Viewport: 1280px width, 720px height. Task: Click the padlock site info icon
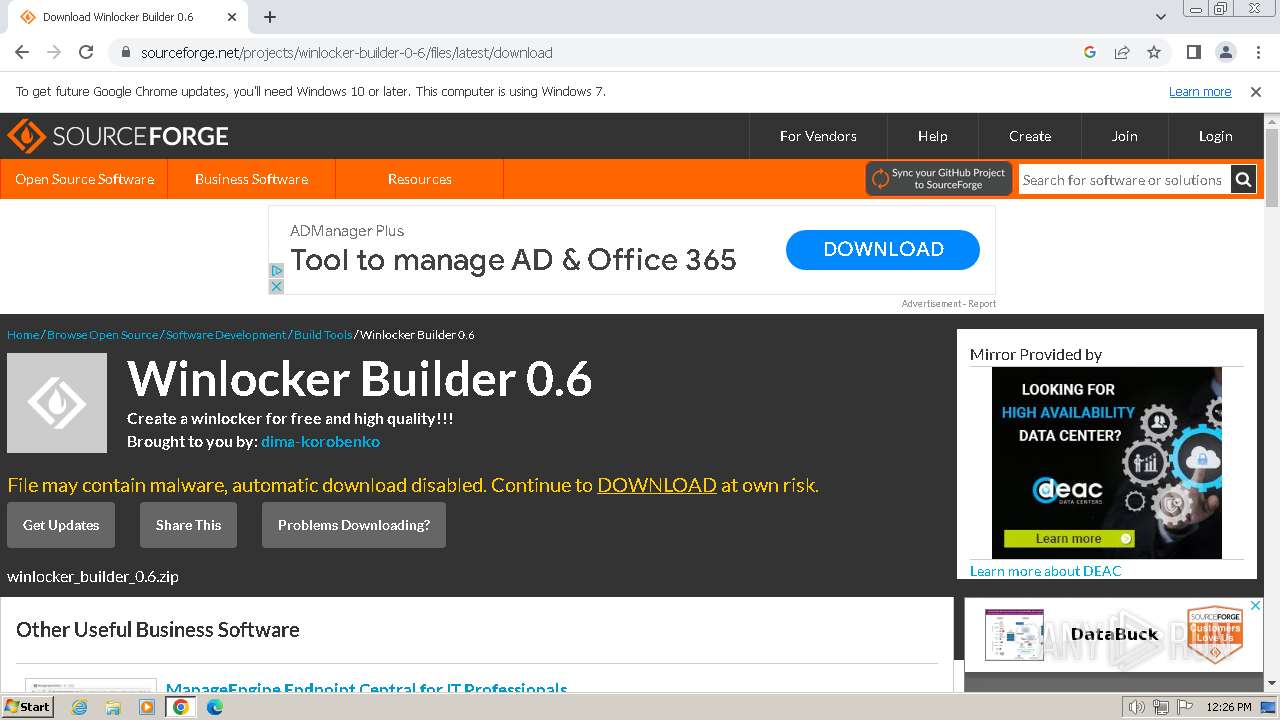tap(125, 52)
